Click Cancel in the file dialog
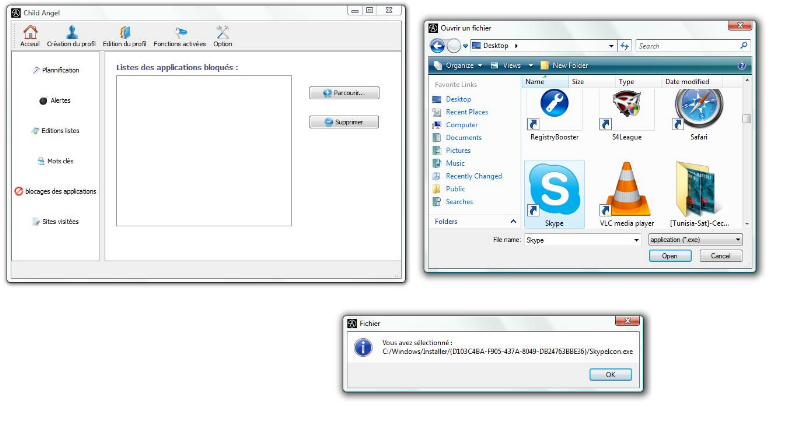 tap(720, 256)
